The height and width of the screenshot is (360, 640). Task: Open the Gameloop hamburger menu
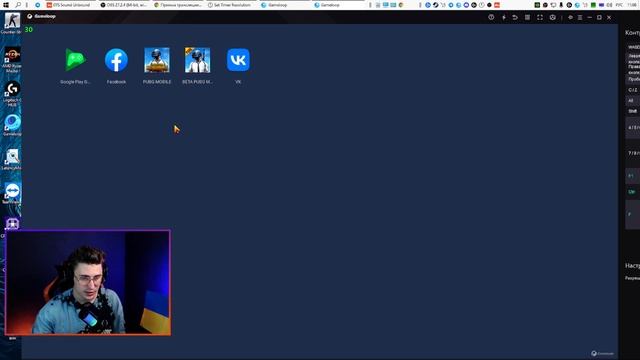(x=580, y=18)
